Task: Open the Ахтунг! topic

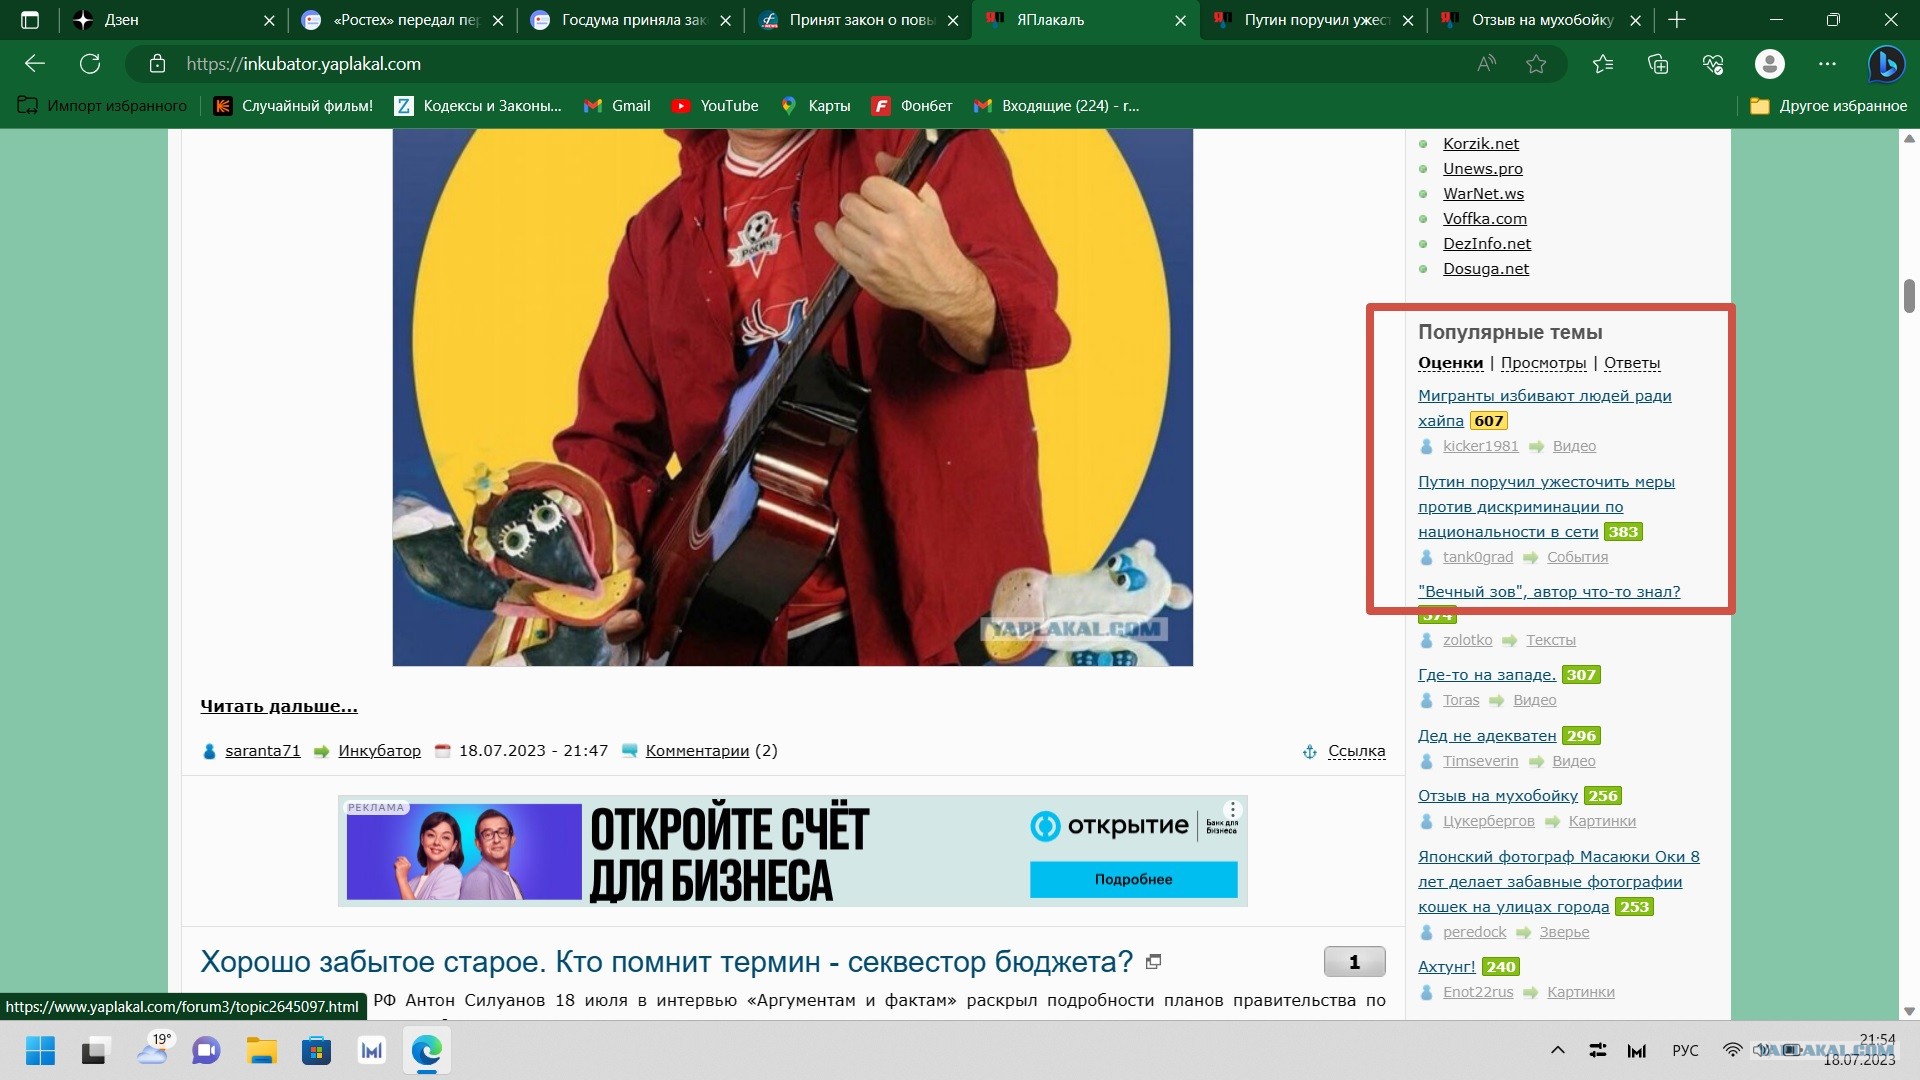Action: [1447, 967]
